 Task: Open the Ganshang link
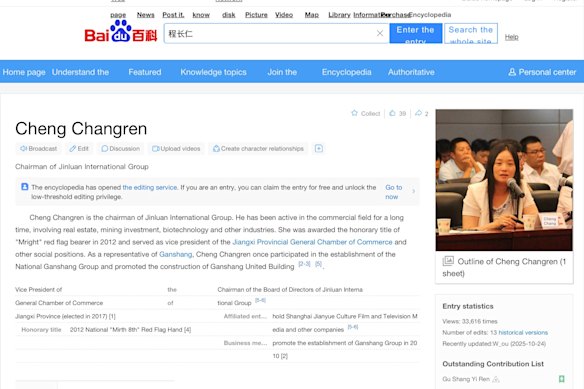point(175,254)
